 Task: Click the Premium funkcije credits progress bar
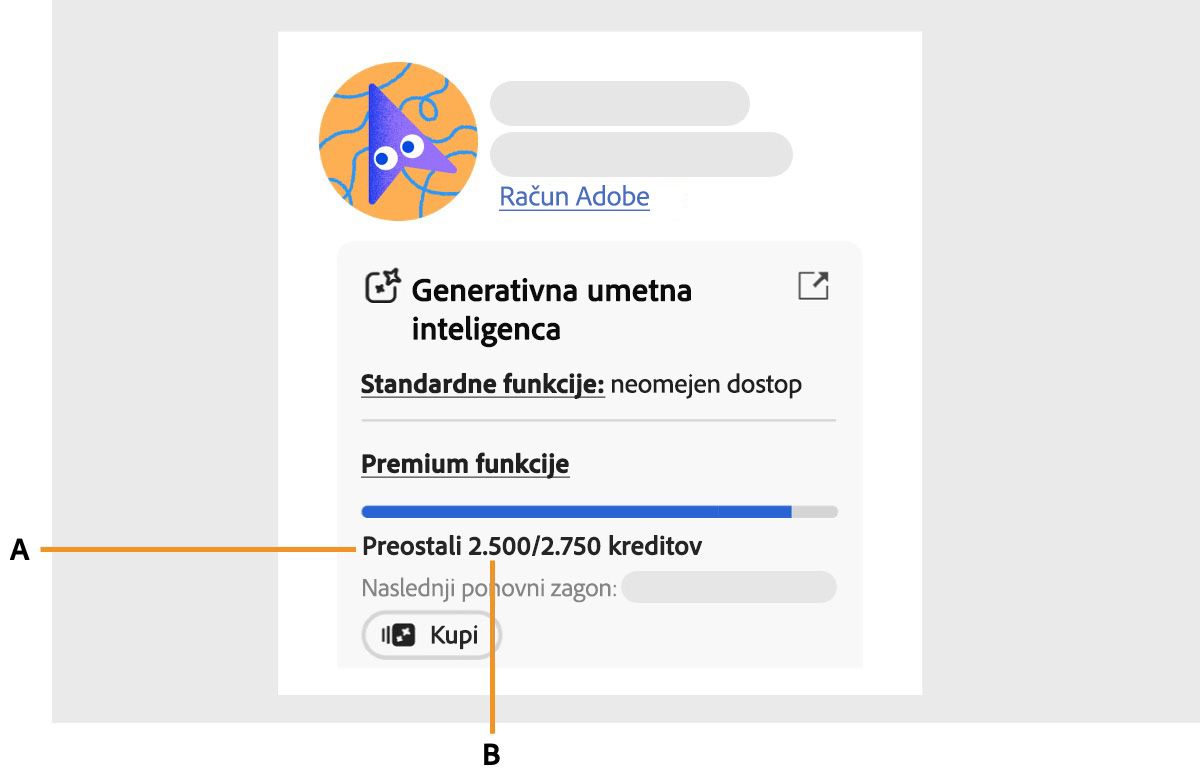(x=598, y=511)
